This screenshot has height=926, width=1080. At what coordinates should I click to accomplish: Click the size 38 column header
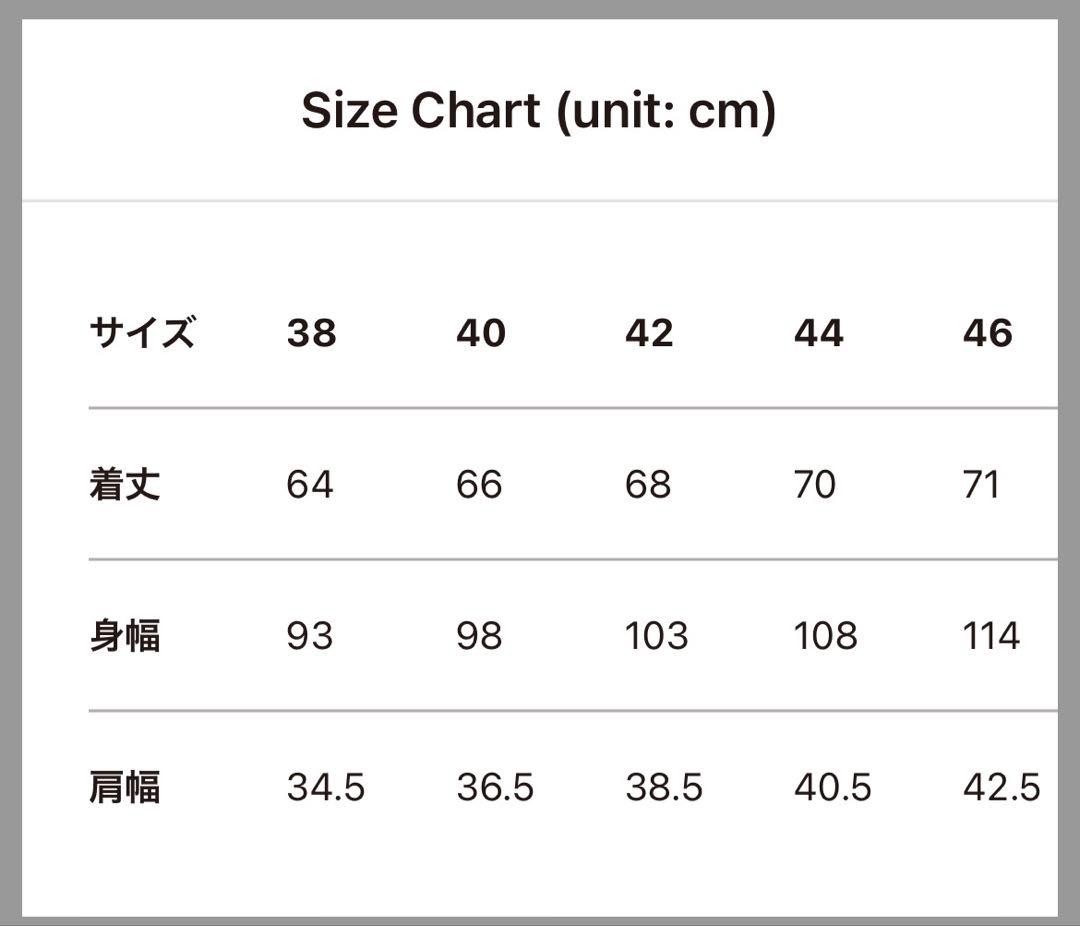tap(311, 333)
